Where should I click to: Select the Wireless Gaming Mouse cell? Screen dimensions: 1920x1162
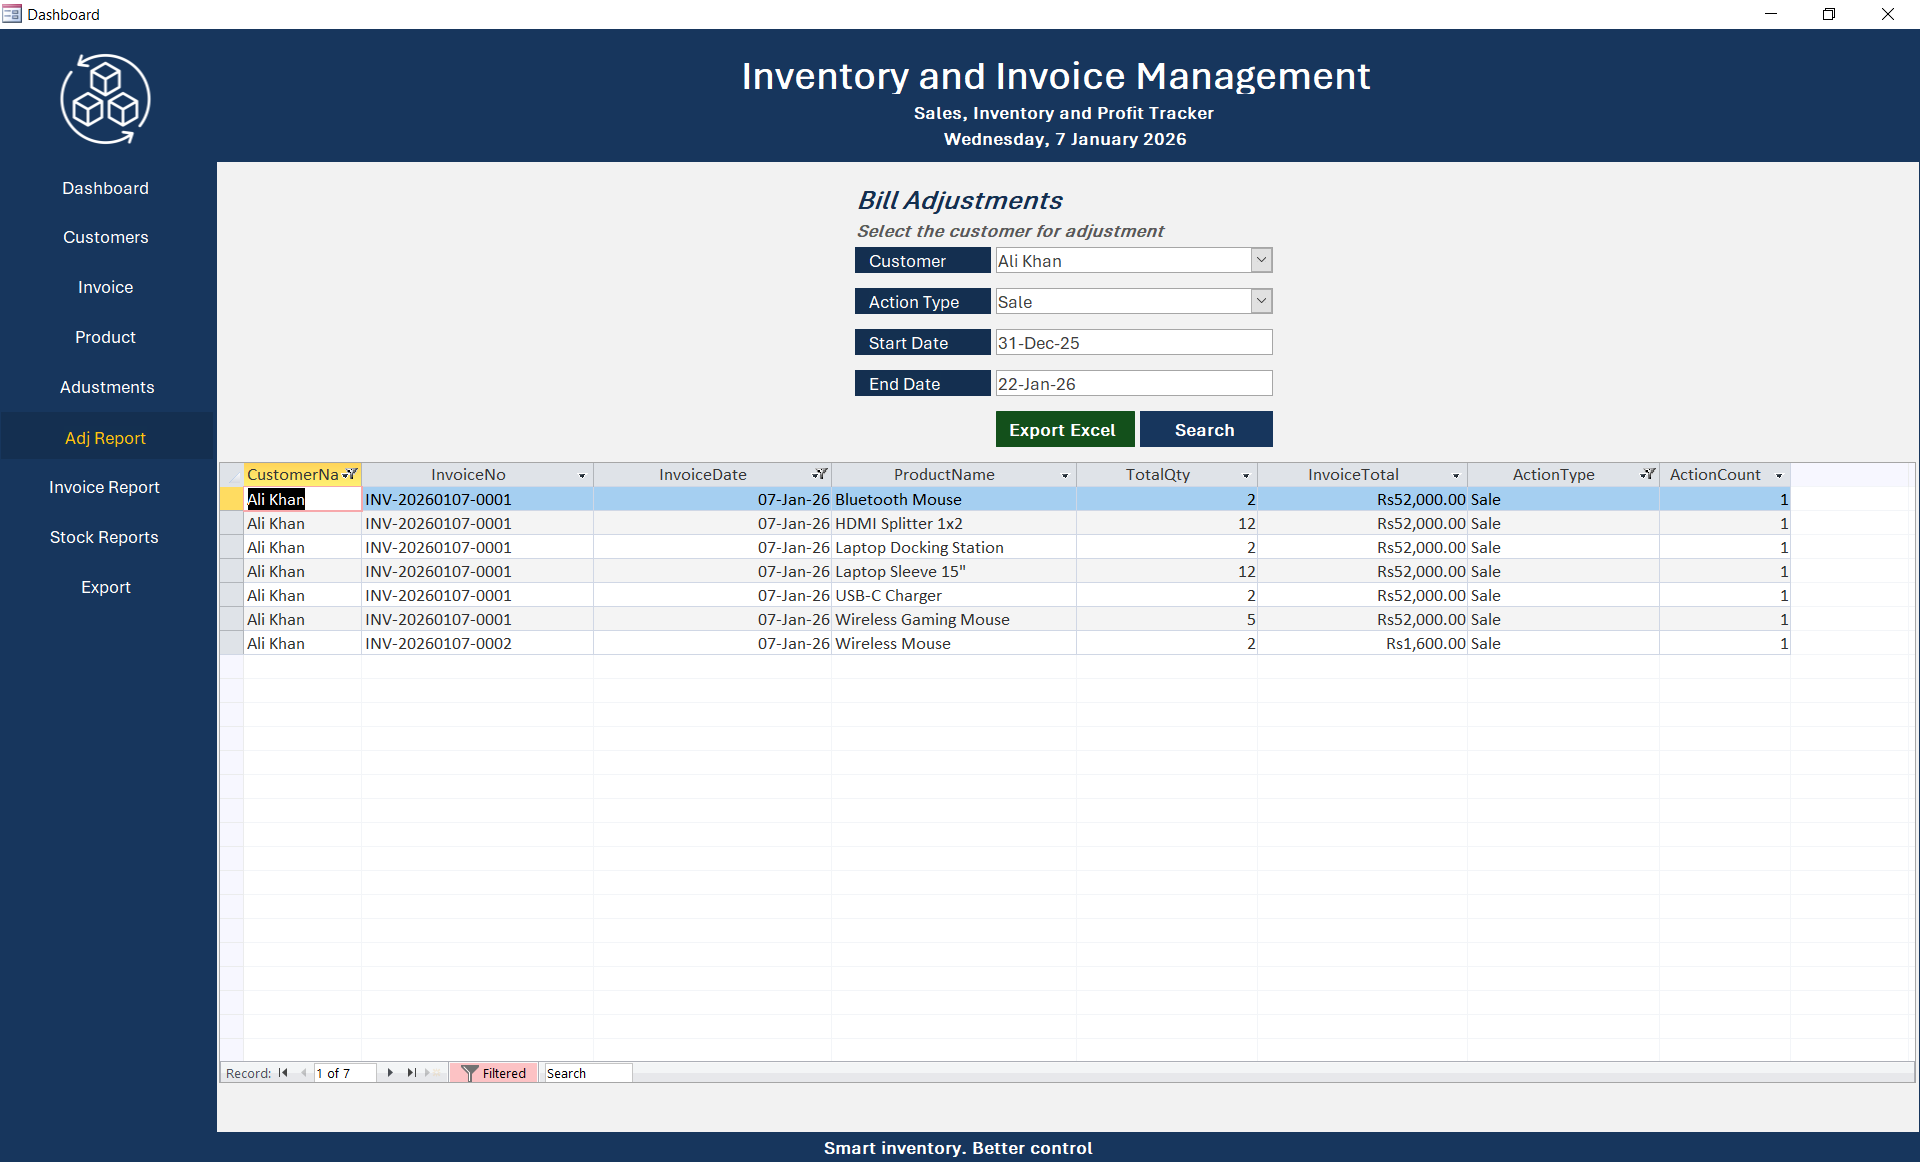point(954,619)
